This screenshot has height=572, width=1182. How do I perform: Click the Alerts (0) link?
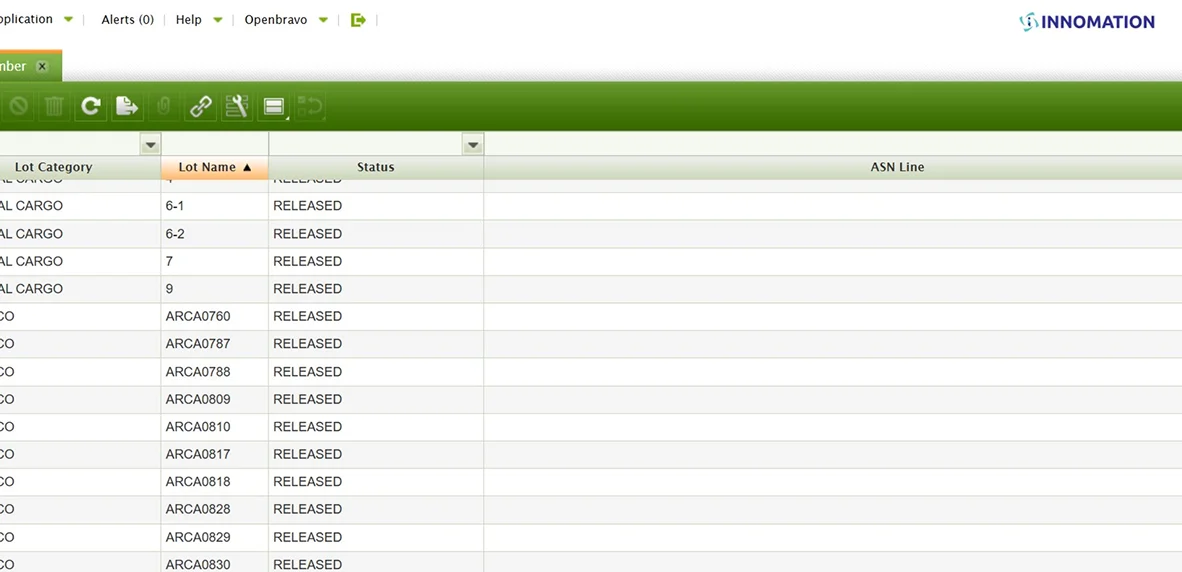[127, 20]
